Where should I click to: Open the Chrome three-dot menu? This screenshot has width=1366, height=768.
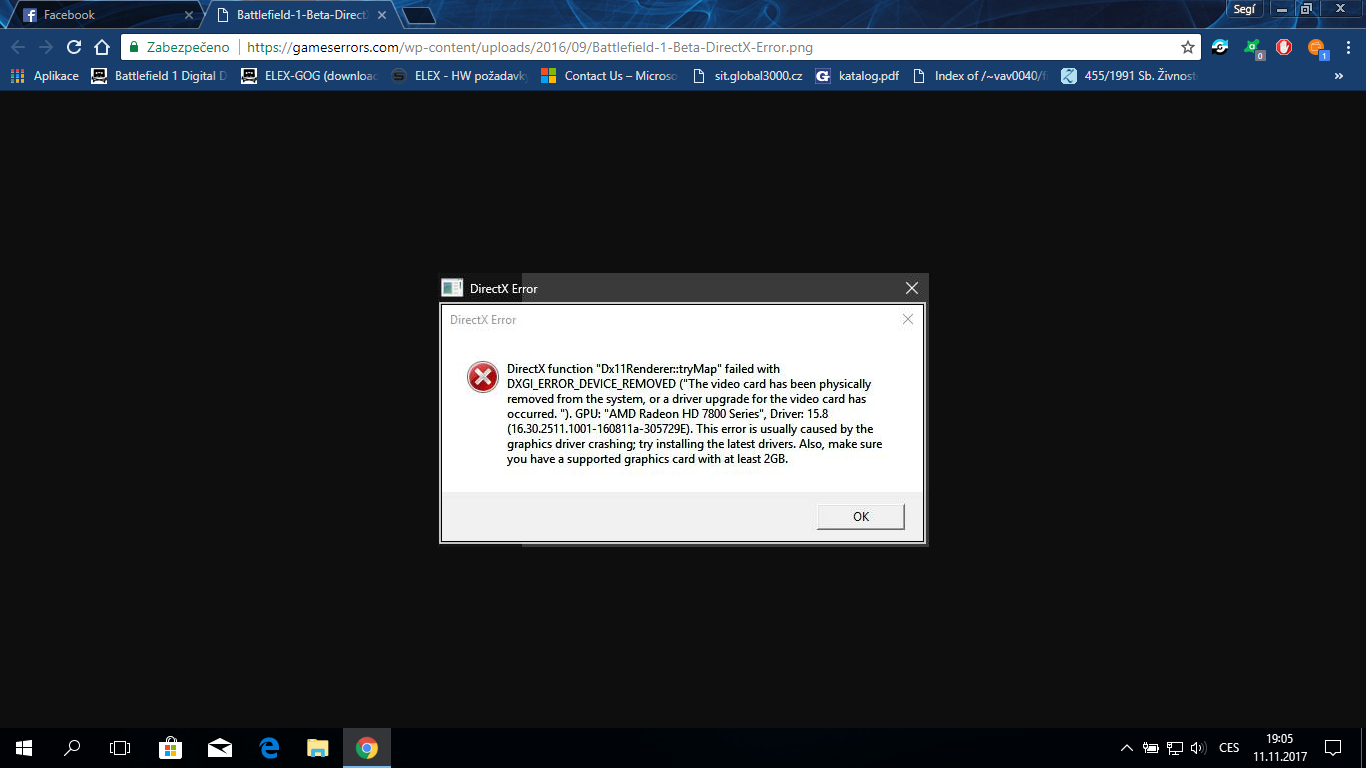(x=1346, y=47)
